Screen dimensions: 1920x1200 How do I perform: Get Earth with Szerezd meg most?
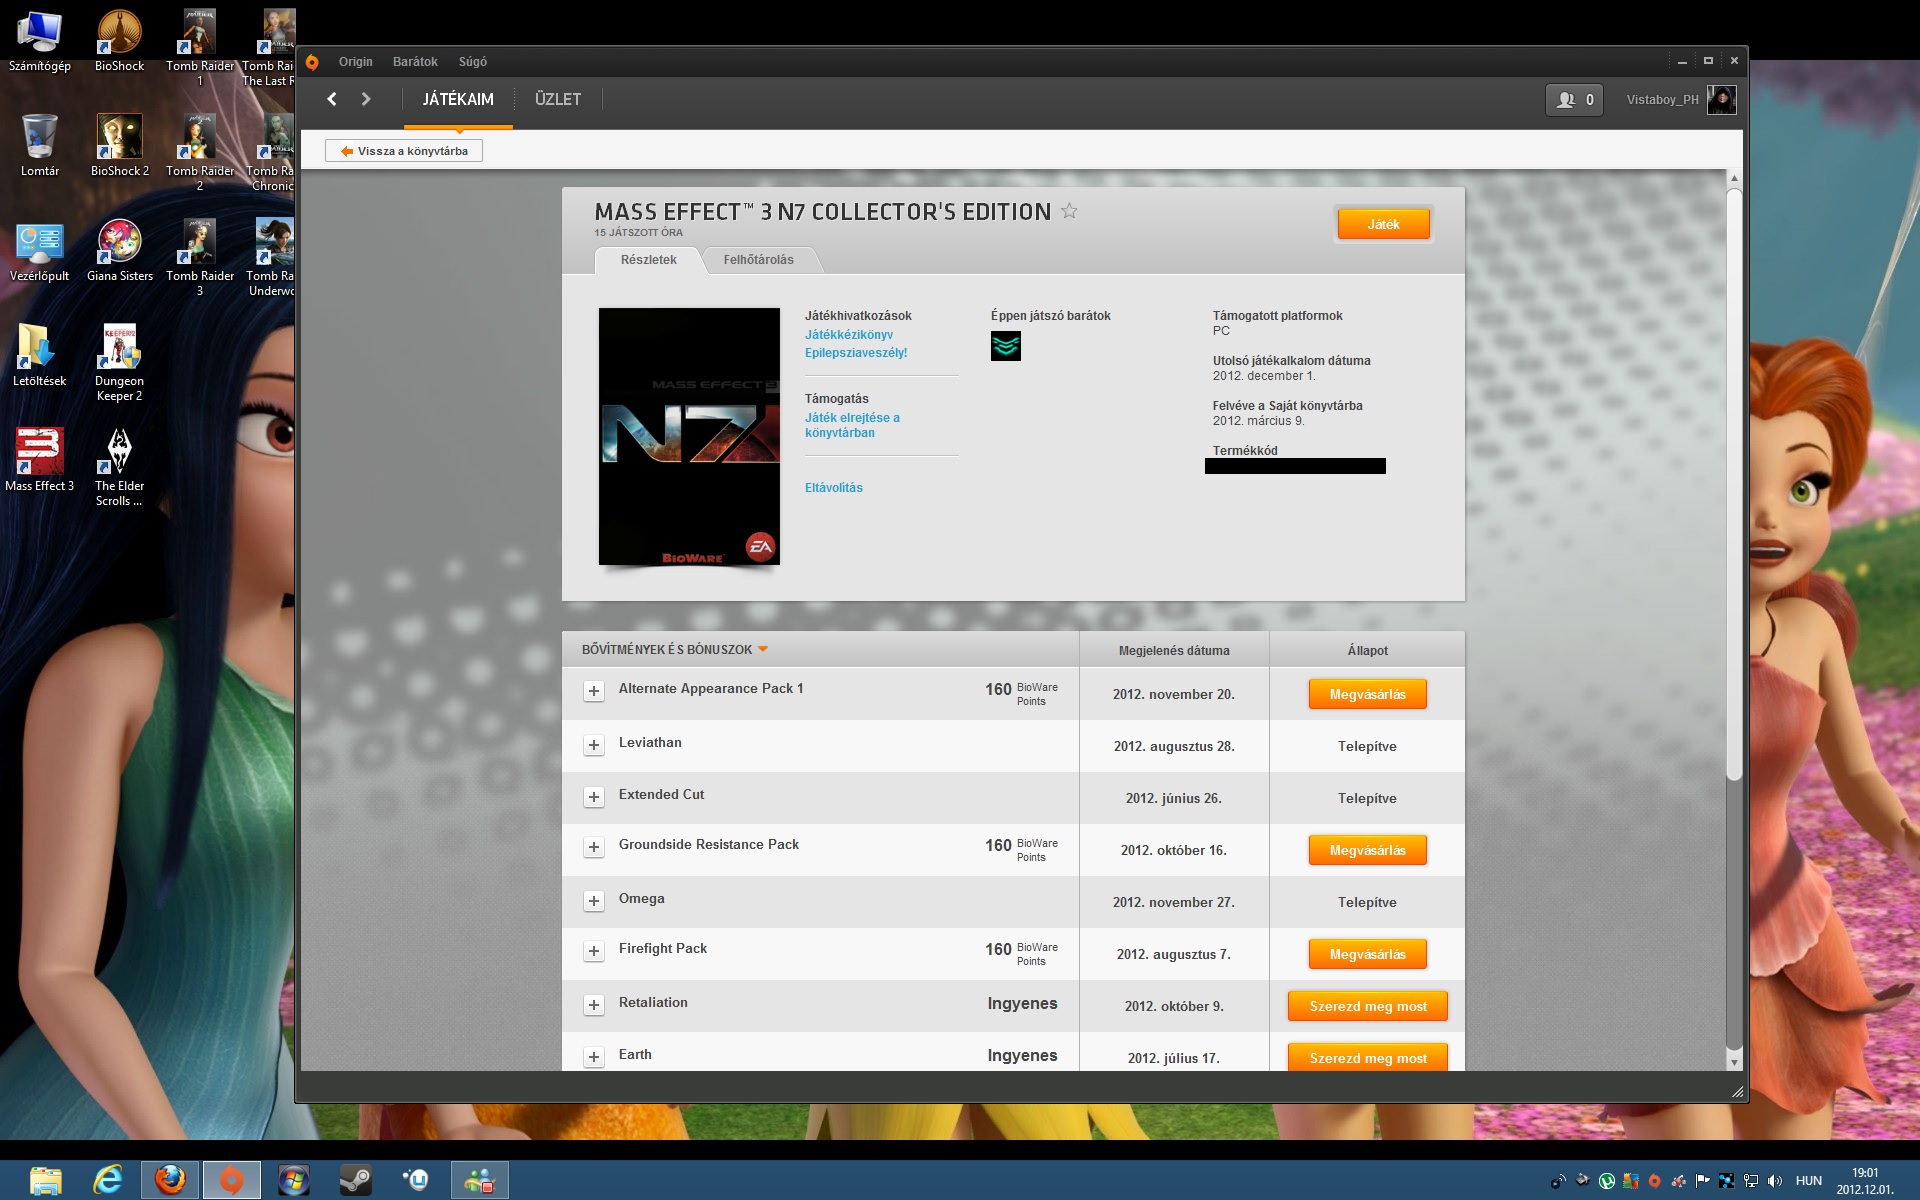point(1368,1057)
